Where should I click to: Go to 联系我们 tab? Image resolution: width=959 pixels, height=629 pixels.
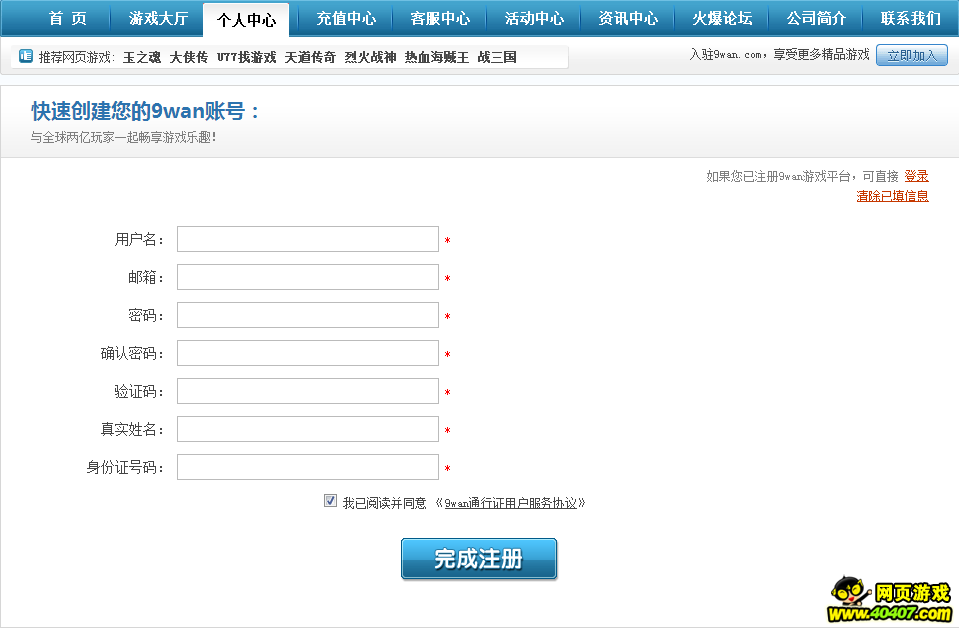tap(911, 18)
